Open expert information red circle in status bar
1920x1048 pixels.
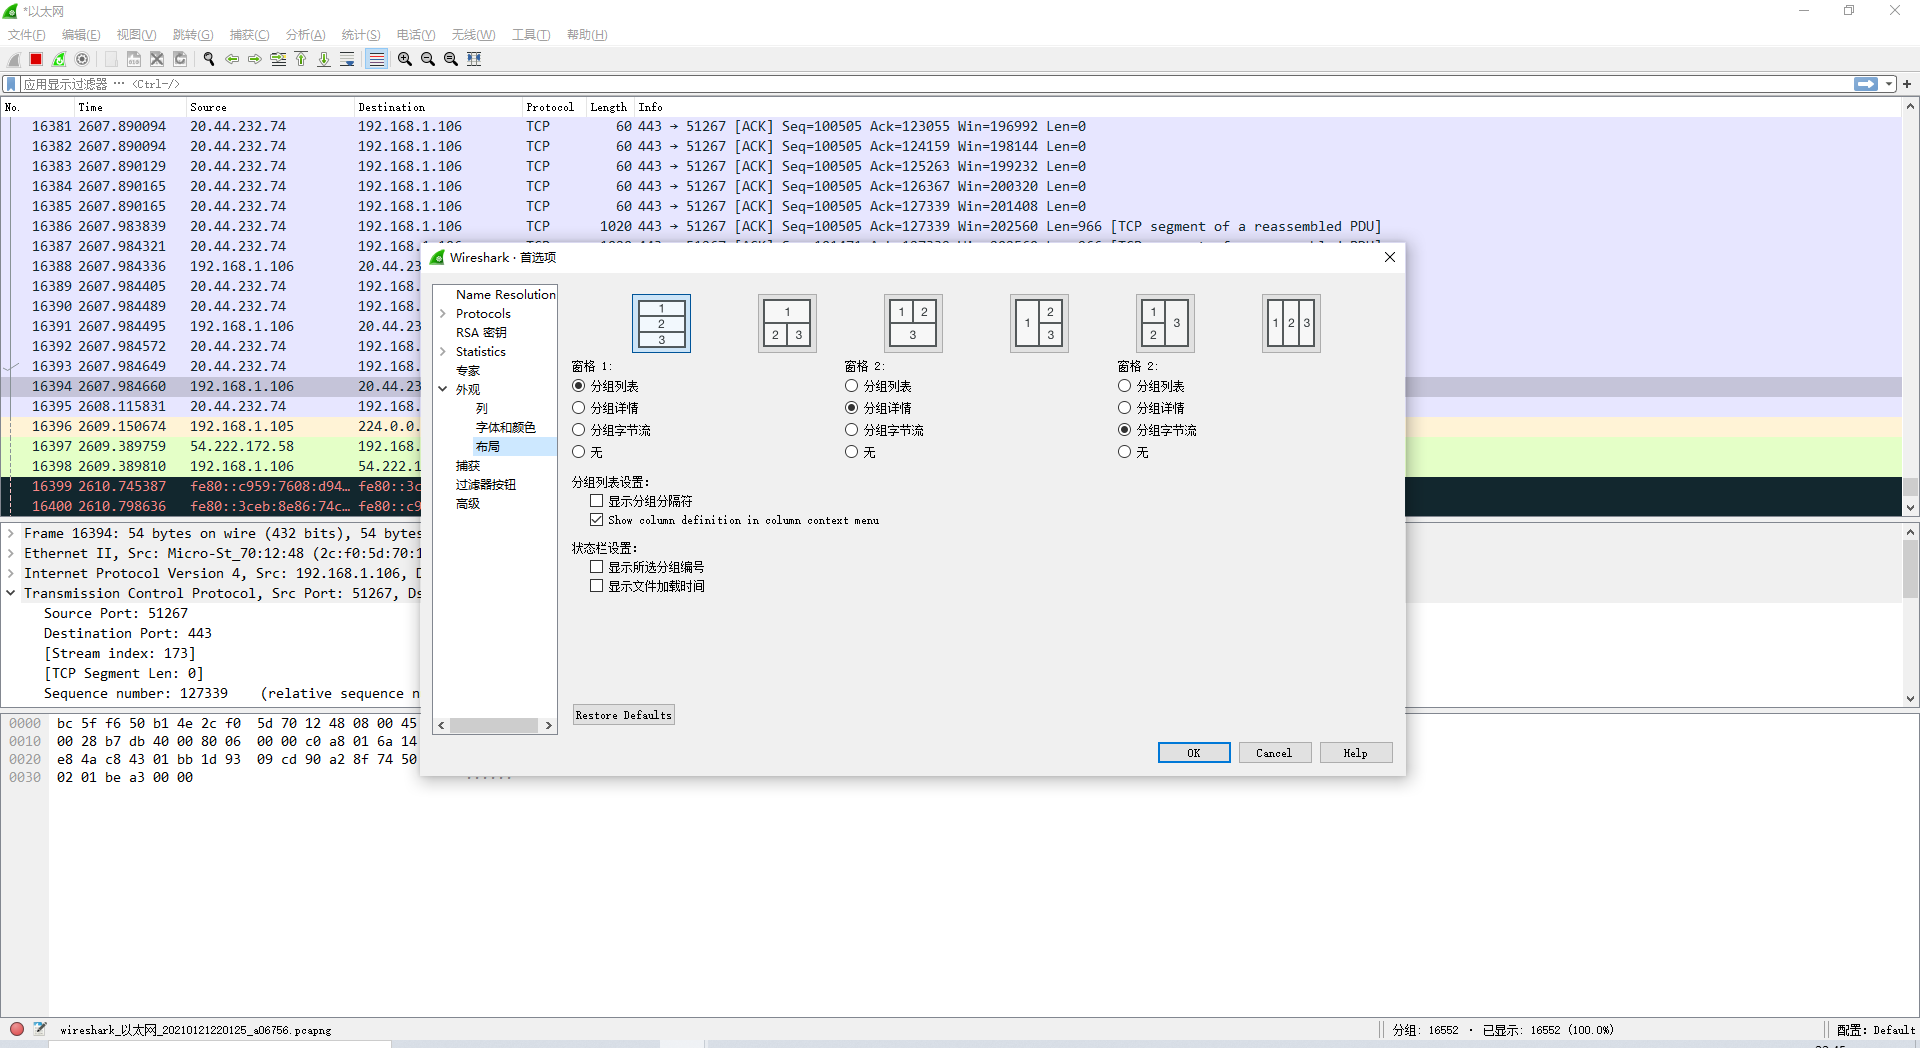(x=17, y=1029)
